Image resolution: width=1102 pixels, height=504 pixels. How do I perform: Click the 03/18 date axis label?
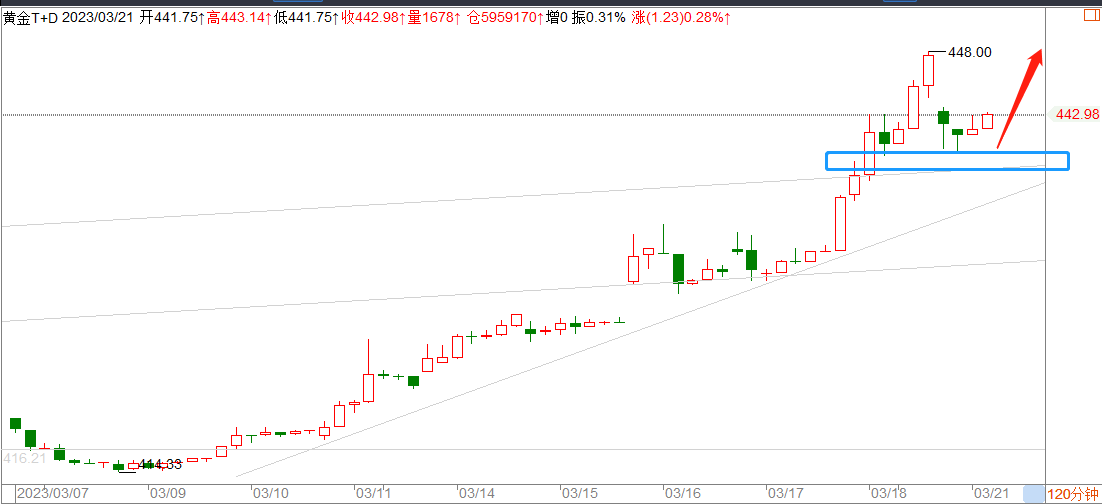(888, 494)
